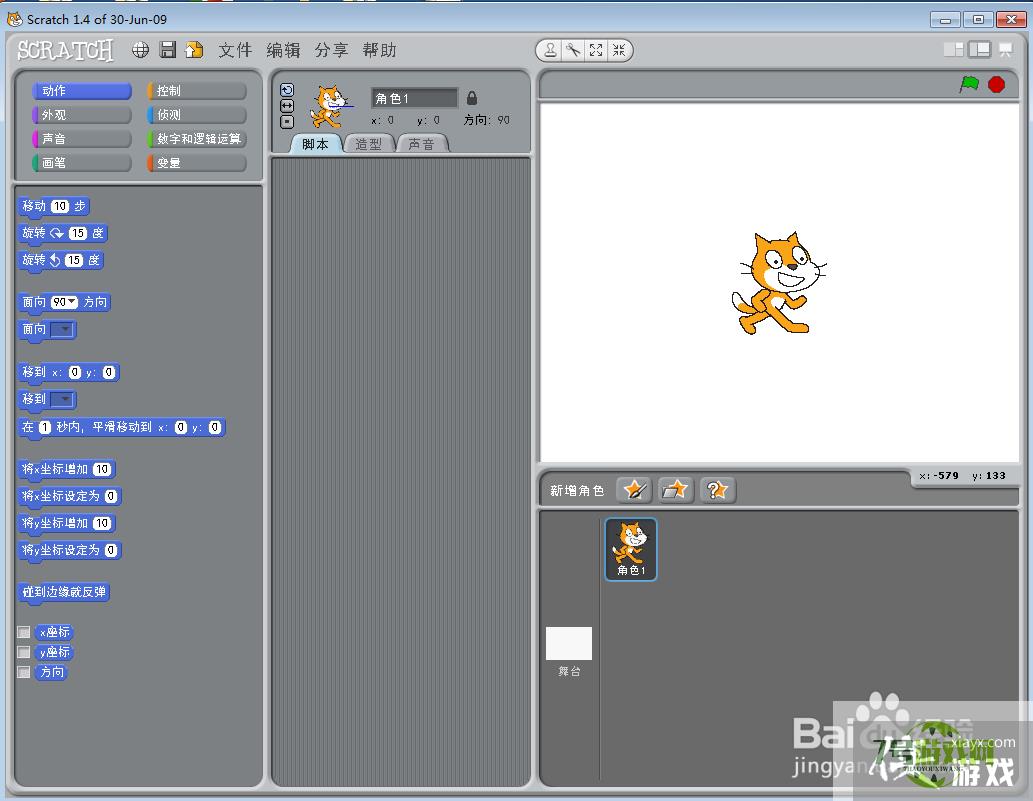The image size is (1033, 801).
Task: Click the 将y坐标设定为 0 block
Action: [x=70, y=551]
